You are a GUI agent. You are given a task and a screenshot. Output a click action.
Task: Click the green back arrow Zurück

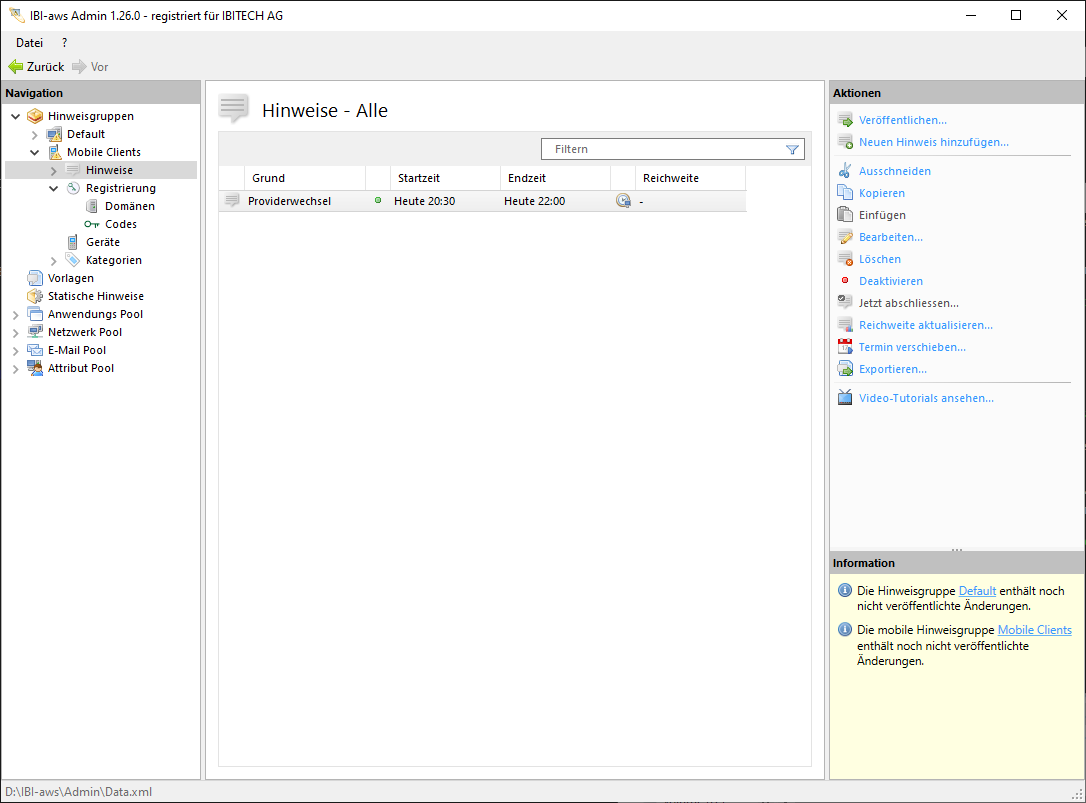15,67
